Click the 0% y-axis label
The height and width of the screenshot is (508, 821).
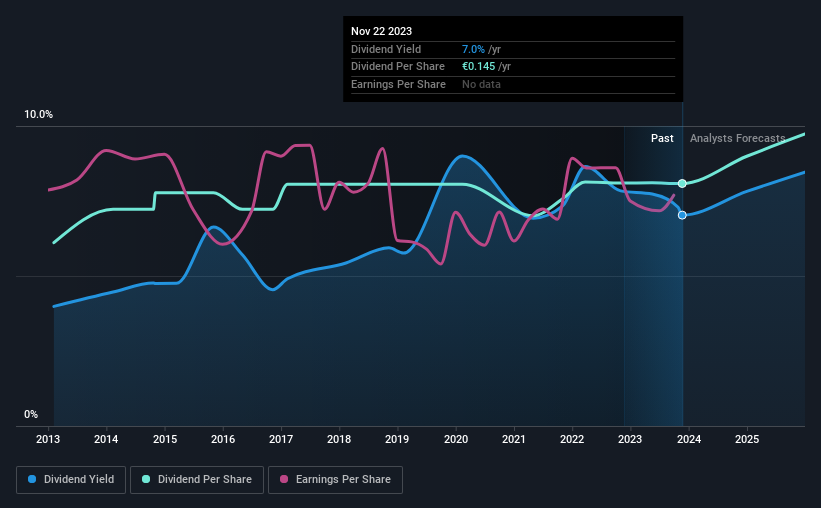31,414
